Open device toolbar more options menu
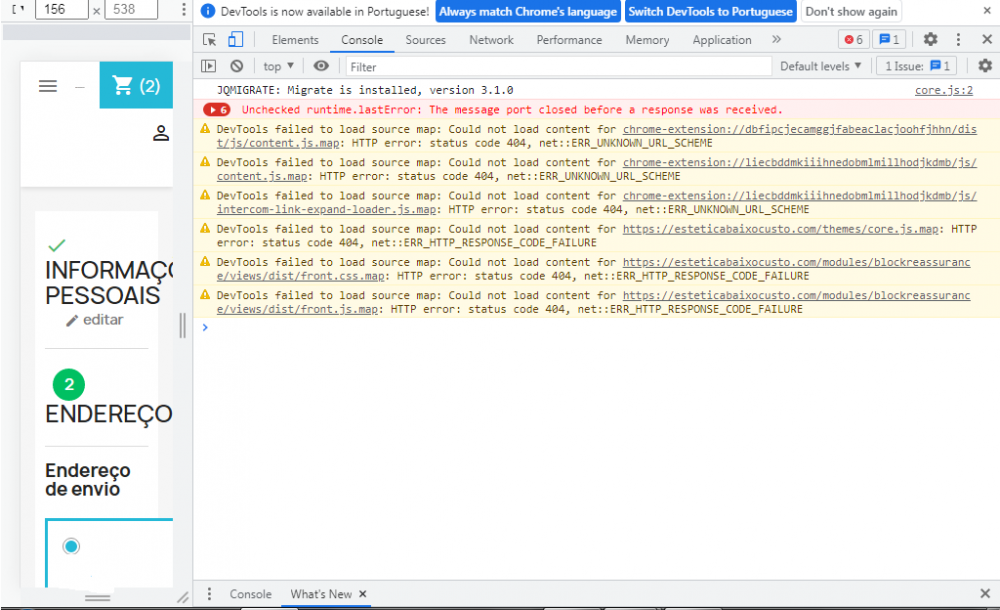This screenshot has width=1000, height=610. [184, 9]
